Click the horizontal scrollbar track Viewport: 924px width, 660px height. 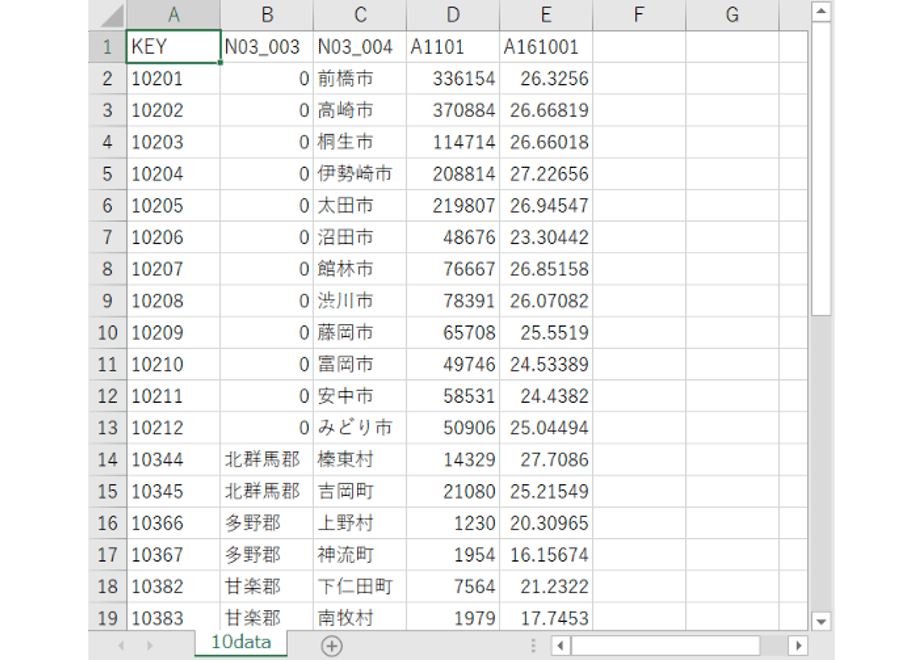679,645
